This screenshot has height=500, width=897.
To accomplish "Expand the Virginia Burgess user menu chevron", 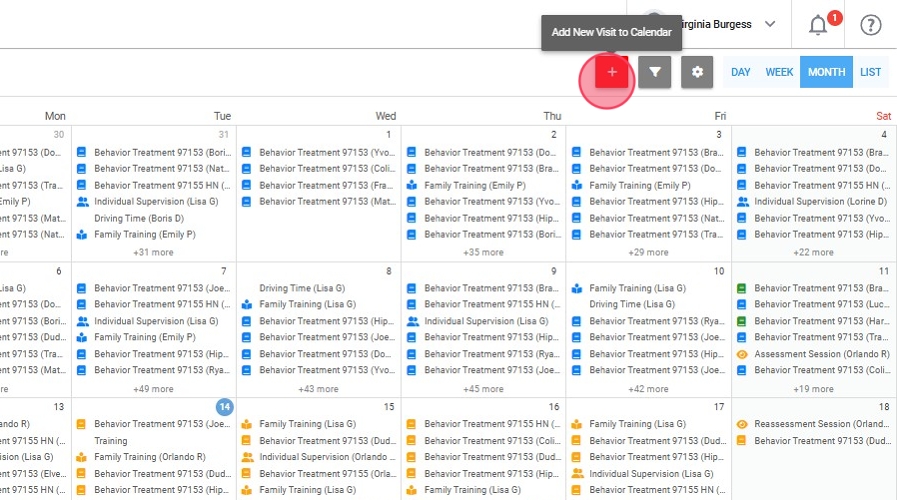I will 770,24.
